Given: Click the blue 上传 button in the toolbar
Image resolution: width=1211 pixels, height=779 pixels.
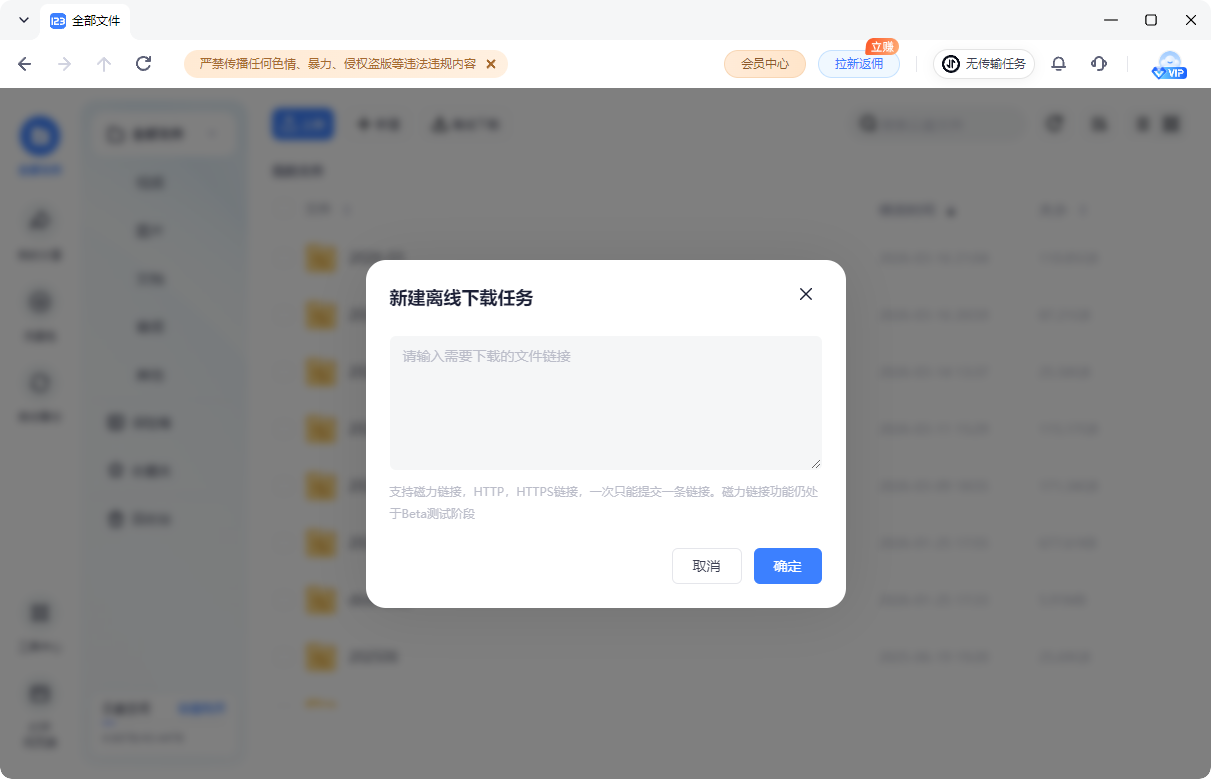Looking at the screenshot, I should (x=302, y=123).
